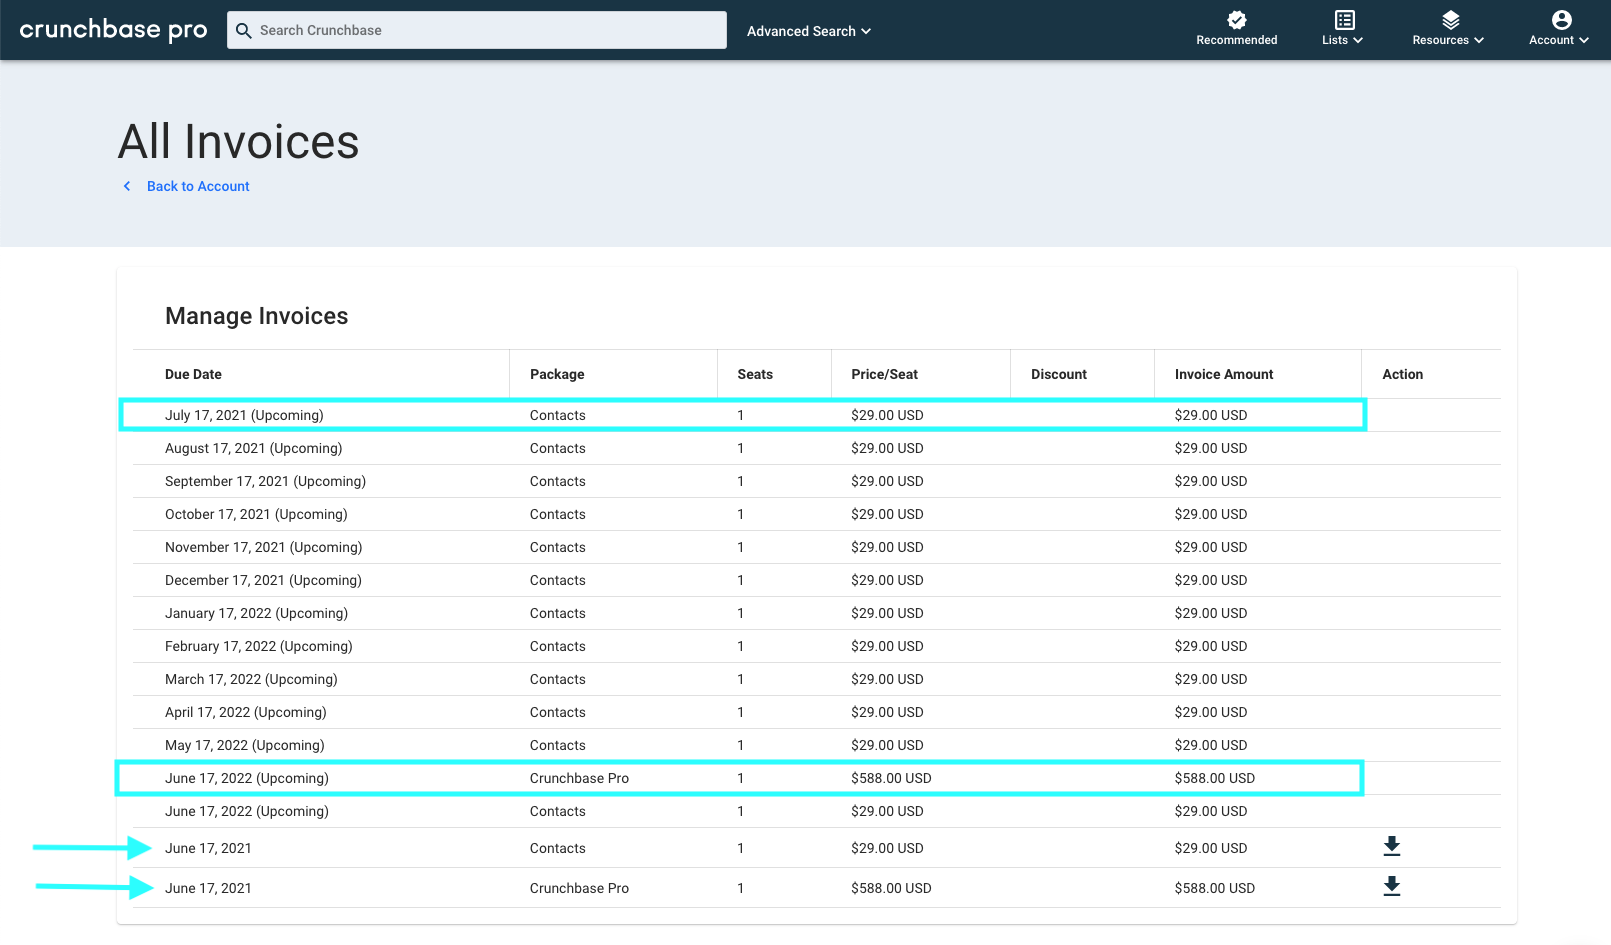Click the Invoice Amount column header
The width and height of the screenshot is (1611, 945).
point(1224,374)
